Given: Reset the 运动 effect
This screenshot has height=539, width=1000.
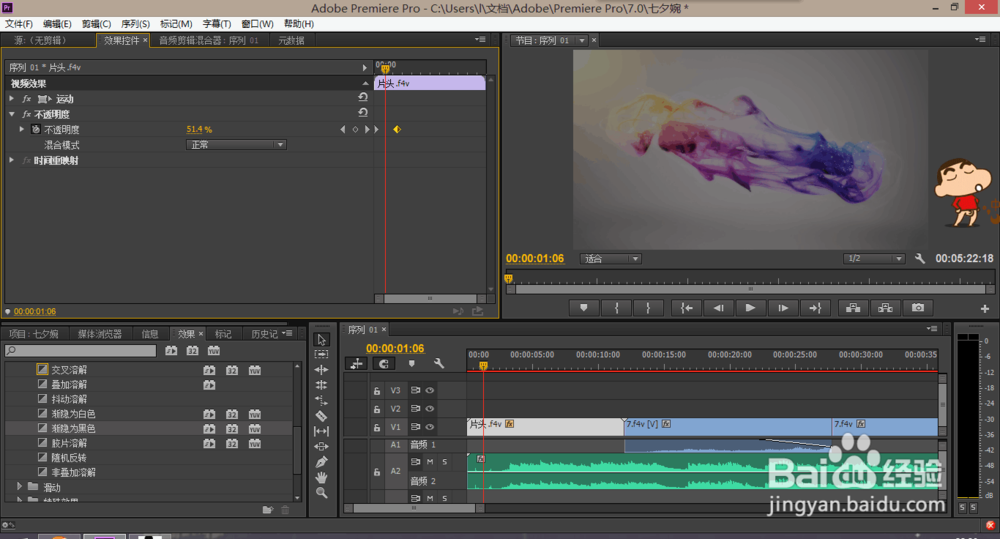Looking at the screenshot, I should pos(363,98).
